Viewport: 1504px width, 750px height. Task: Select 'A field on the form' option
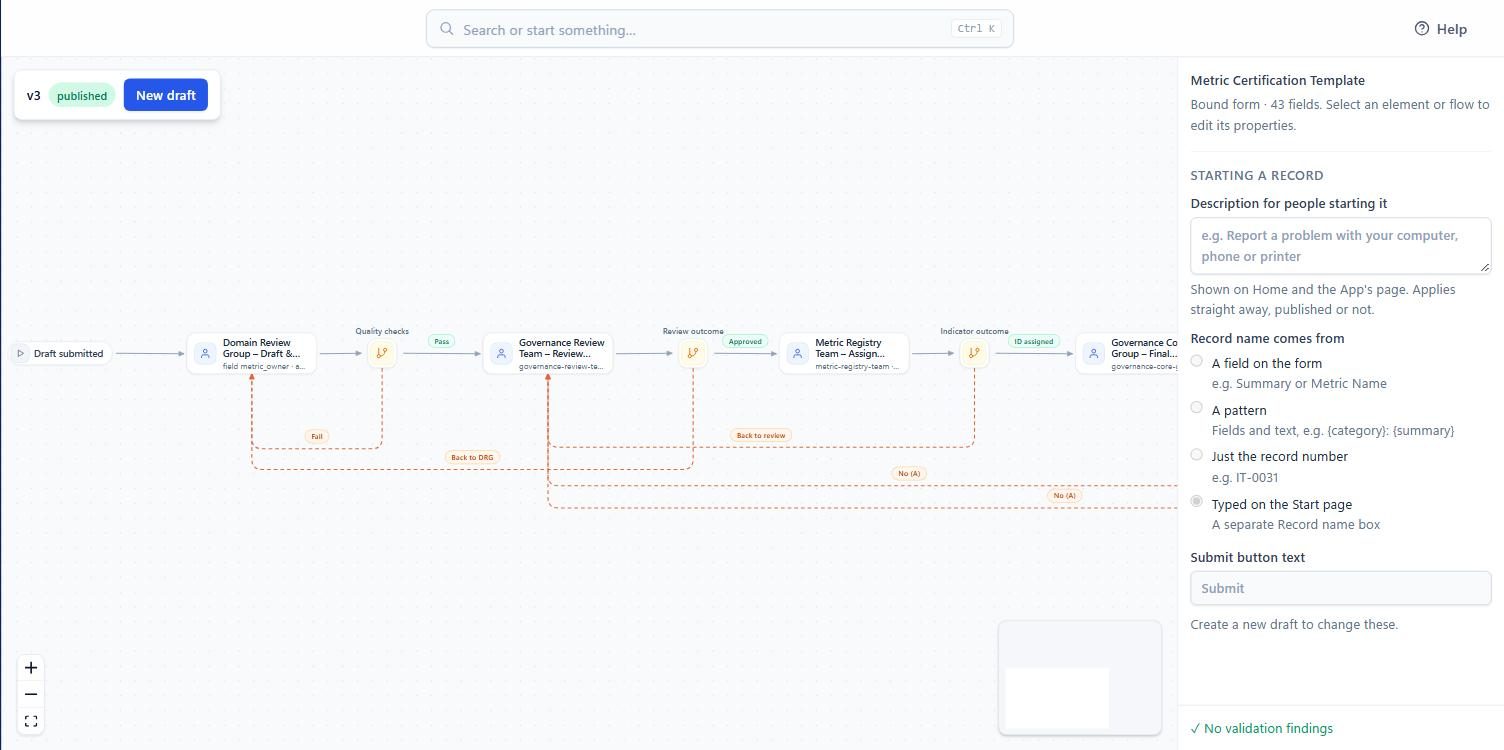1196,361
